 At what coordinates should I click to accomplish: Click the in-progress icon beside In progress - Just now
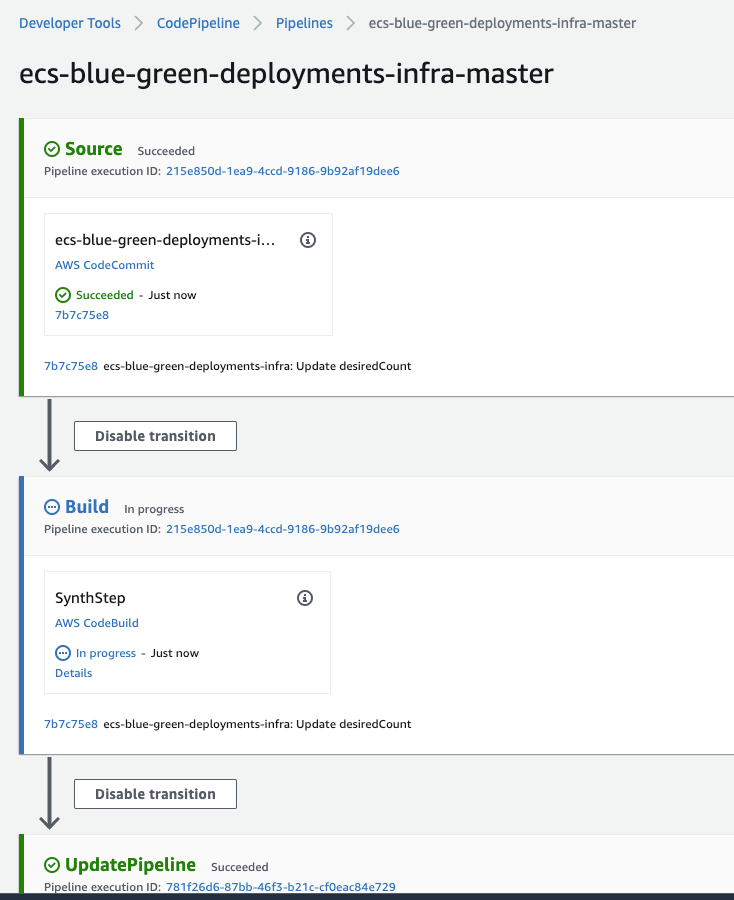click(63, 653)
